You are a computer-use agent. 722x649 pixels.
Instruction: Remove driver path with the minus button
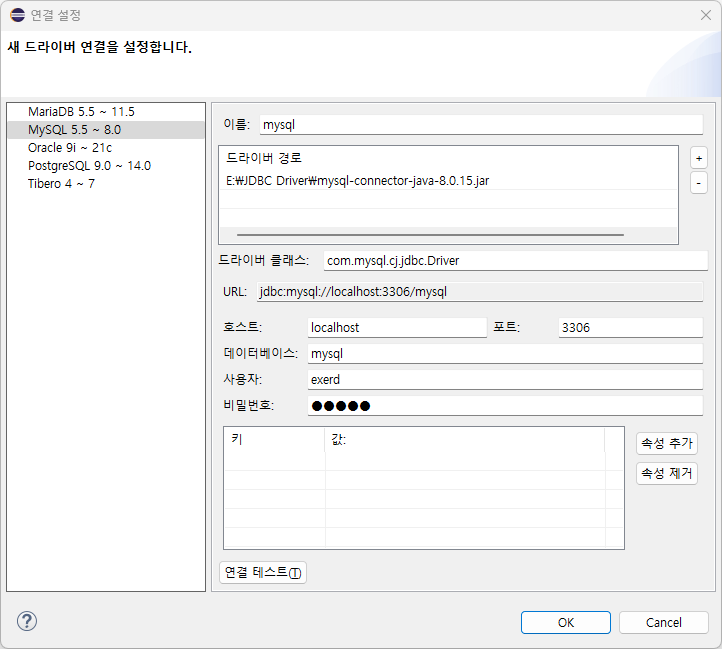[x=699, y=183]
